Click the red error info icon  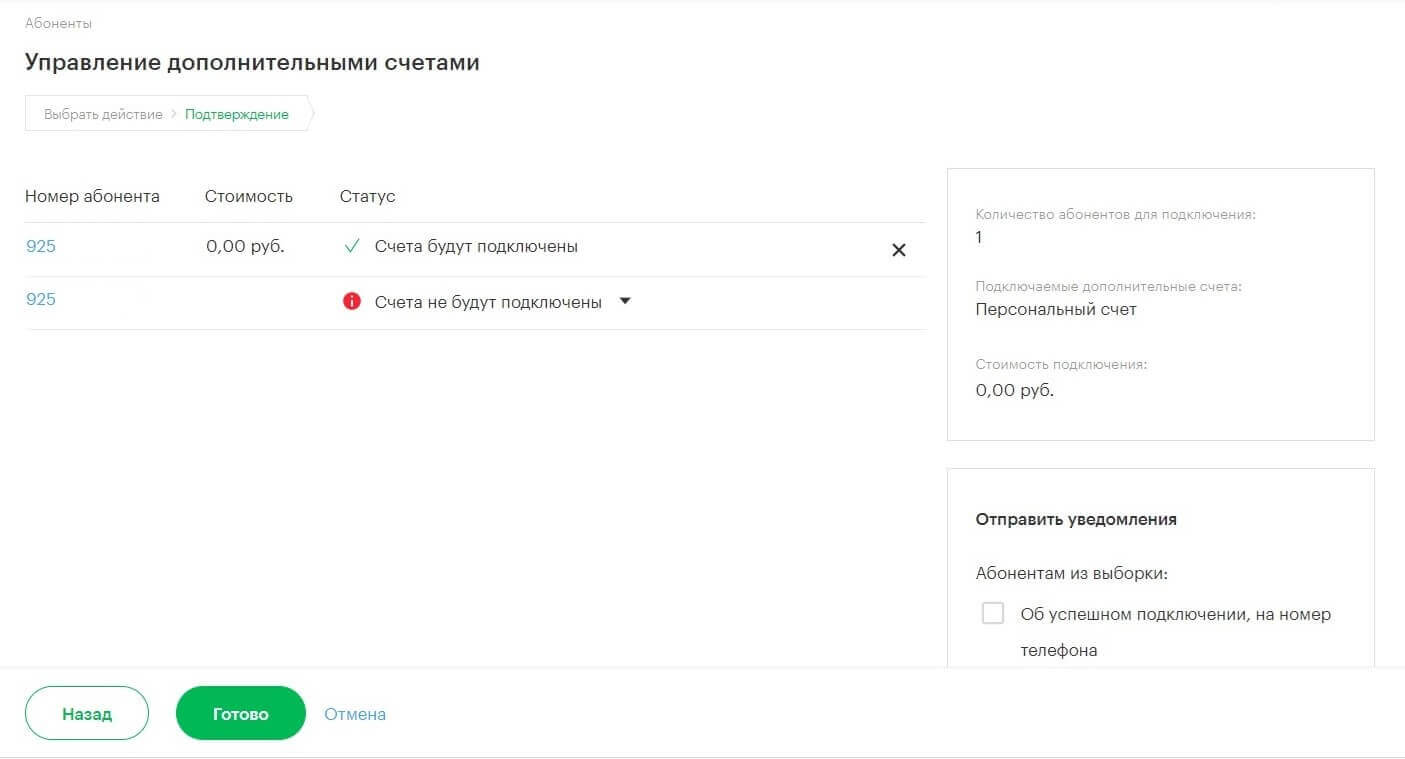351,301
